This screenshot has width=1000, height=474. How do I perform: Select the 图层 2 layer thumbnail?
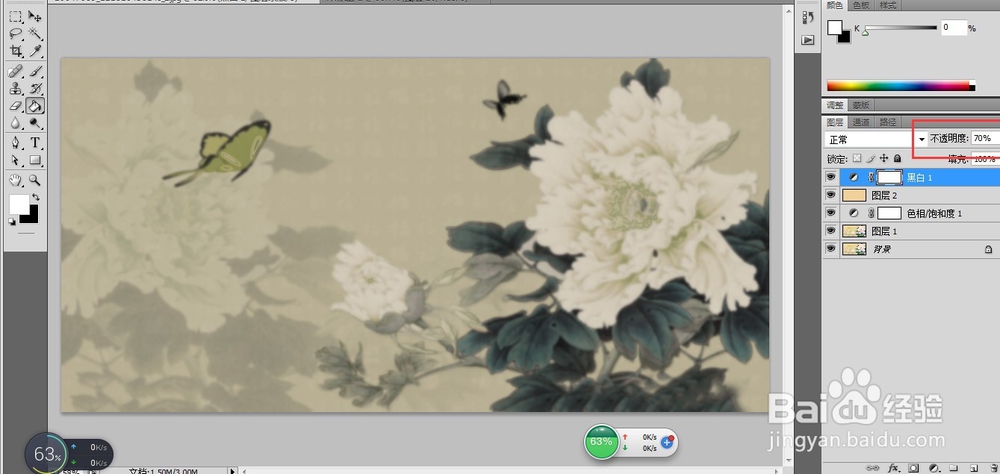tap(854, 195)
